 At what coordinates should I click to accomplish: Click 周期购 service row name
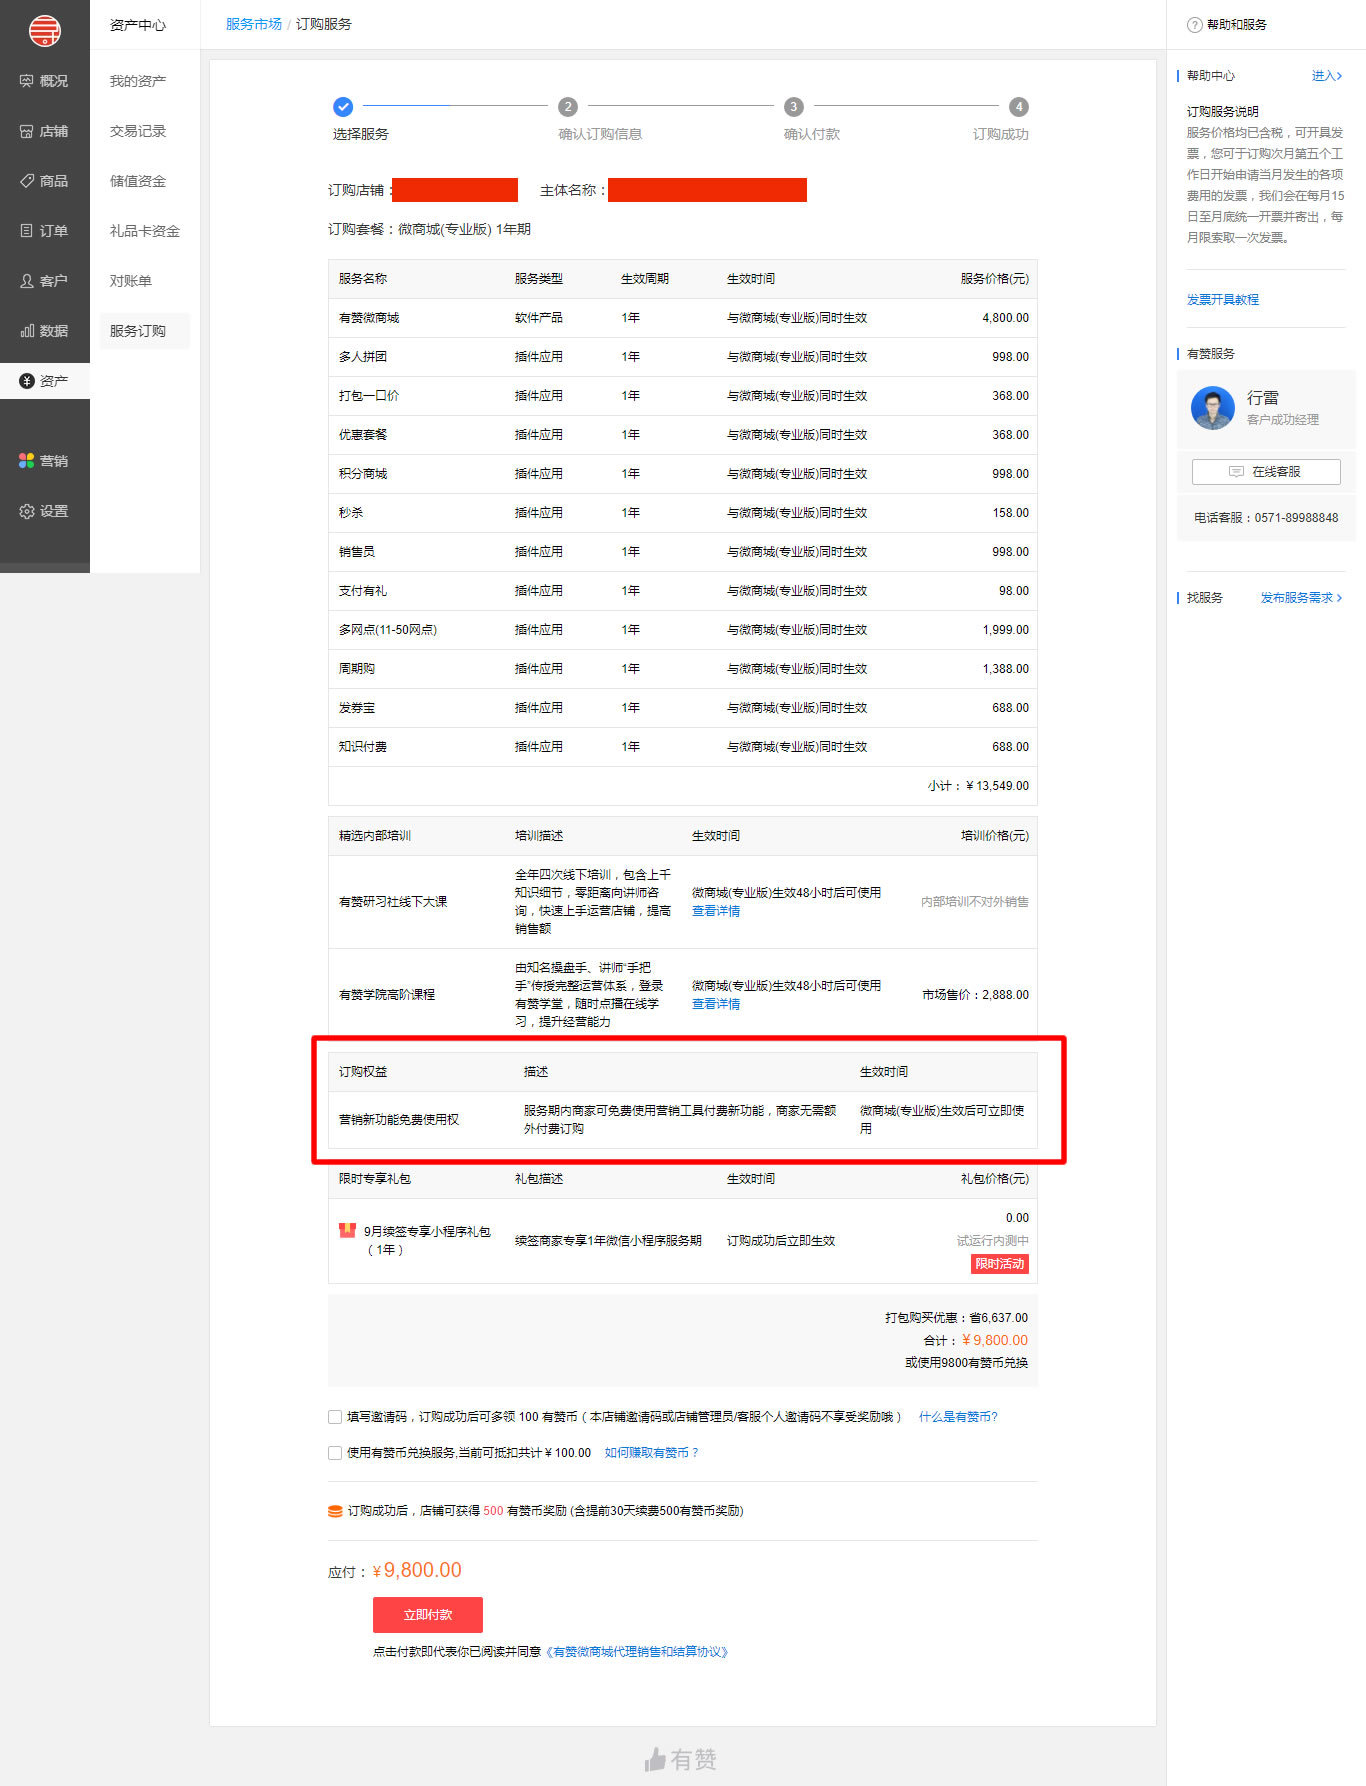(x=357, y=669)
